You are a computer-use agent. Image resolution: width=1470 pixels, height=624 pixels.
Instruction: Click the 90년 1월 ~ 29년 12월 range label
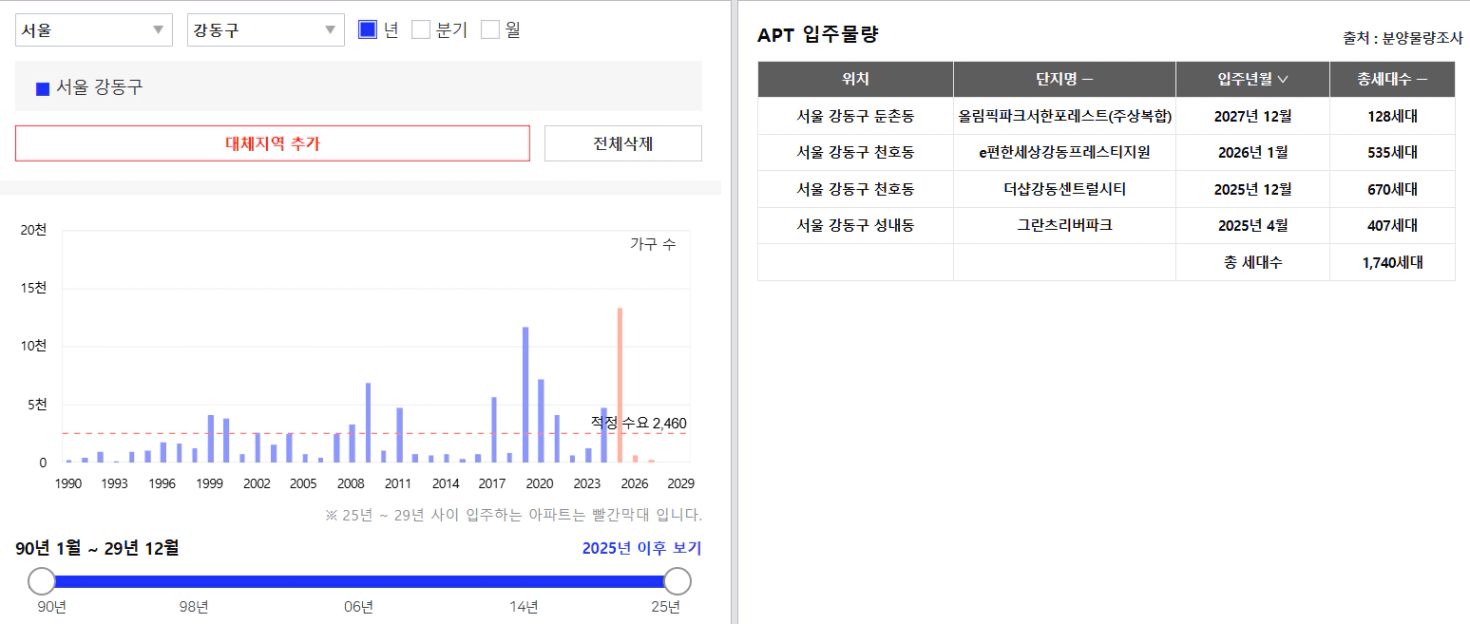97,547
